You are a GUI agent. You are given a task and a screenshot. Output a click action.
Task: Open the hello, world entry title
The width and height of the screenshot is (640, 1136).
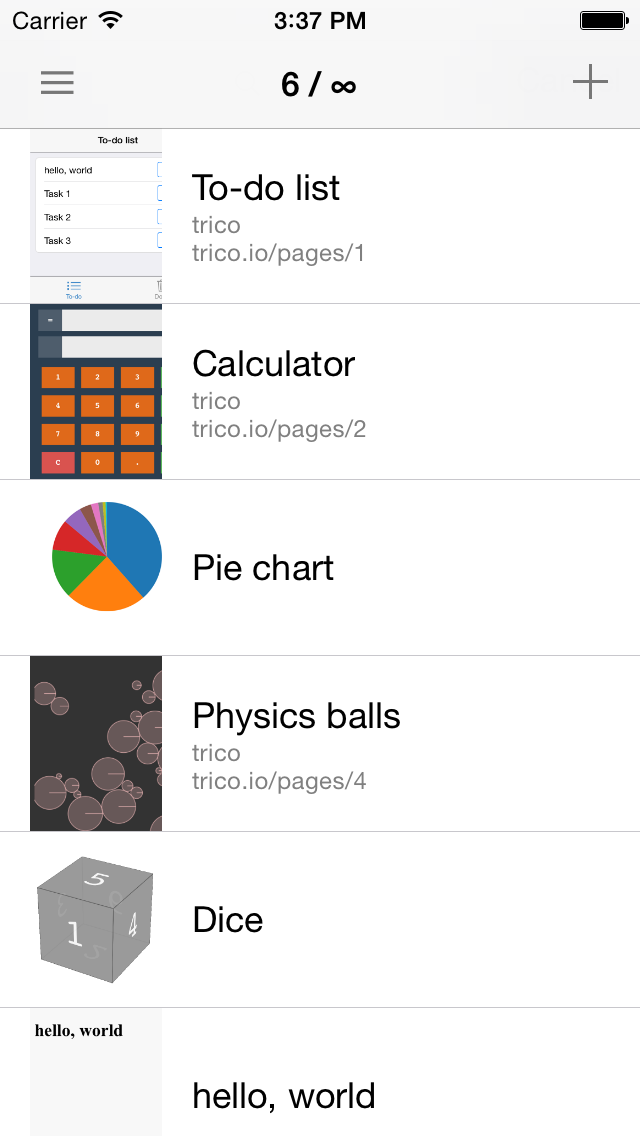pos(284,1096)
